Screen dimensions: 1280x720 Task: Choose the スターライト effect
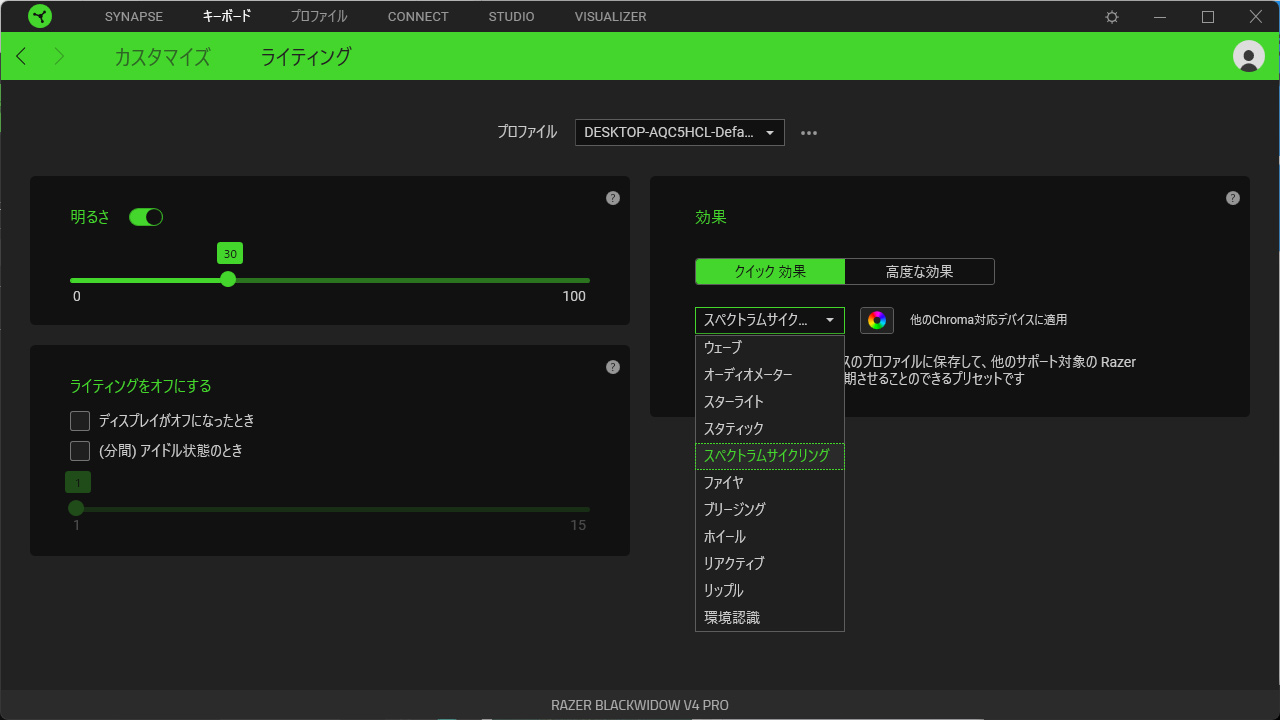tap(770, 402)
